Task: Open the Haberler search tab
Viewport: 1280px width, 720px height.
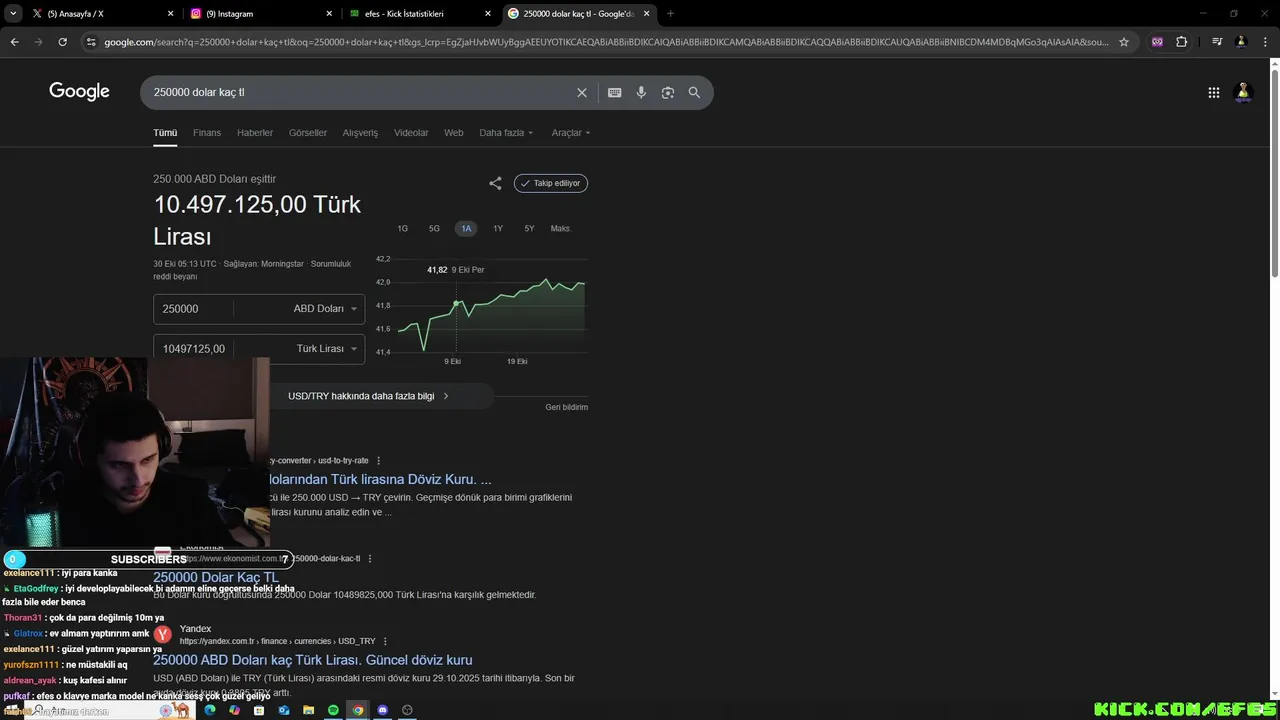Action: [x=255, y=133]
